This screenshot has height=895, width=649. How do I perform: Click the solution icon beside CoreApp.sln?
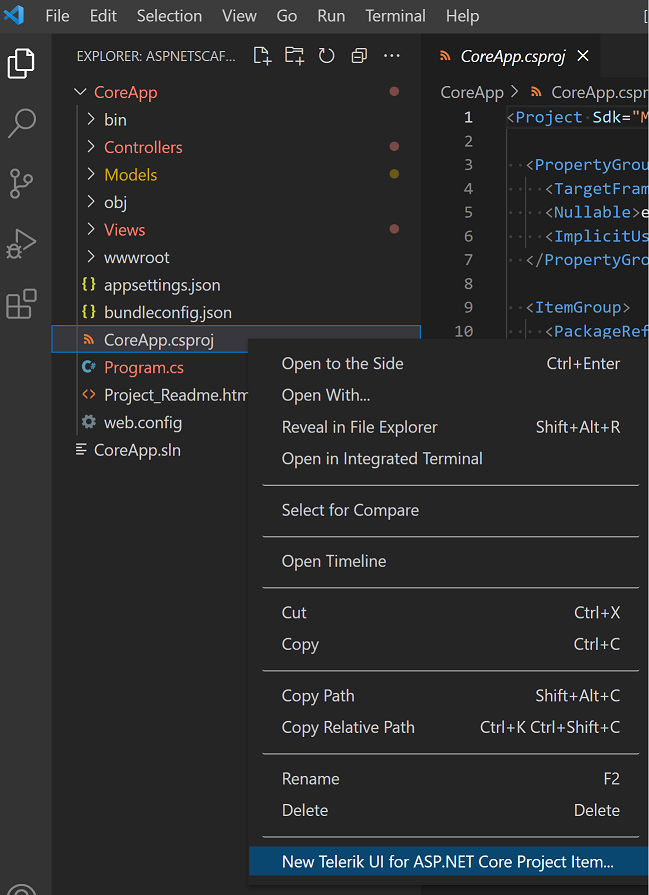click(81, 449)
